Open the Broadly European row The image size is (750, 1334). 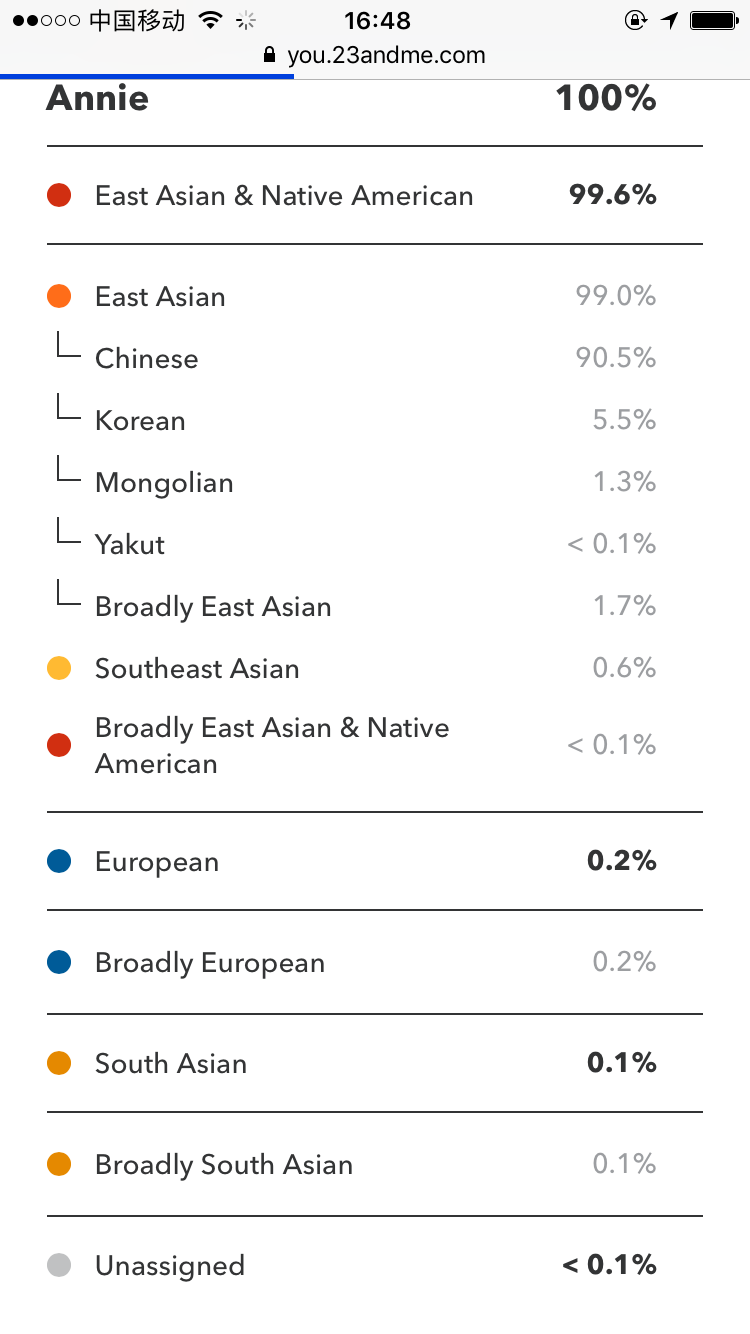(x=375, y=962)
